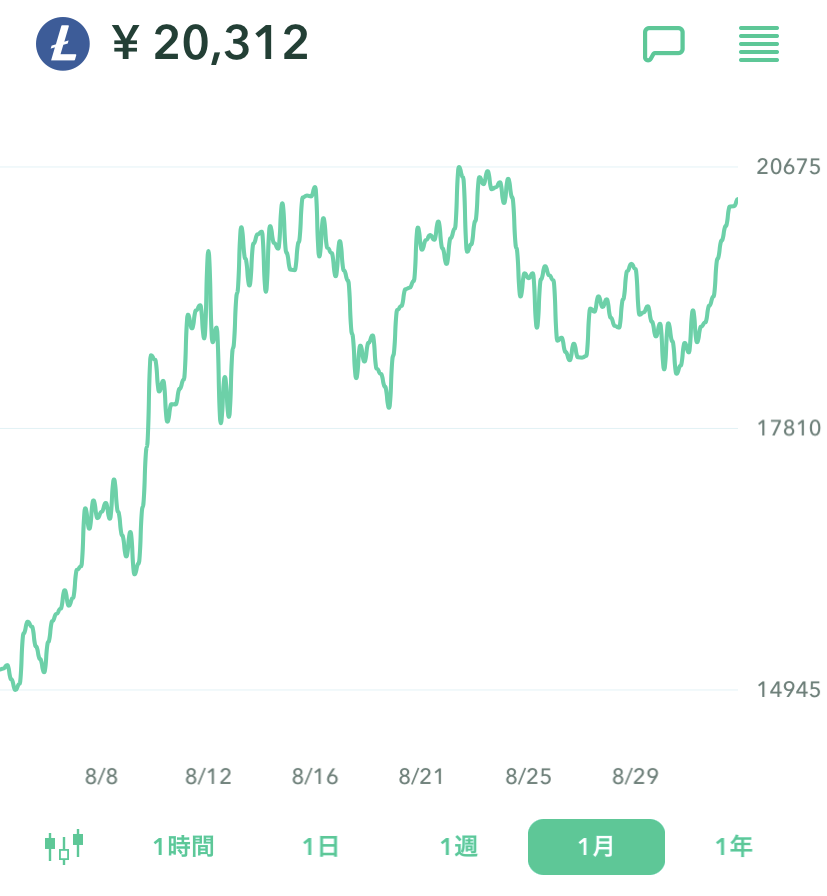Click the right end of the price line
Image resolution: width=827 pixels, height=896 pixels.
736,201
